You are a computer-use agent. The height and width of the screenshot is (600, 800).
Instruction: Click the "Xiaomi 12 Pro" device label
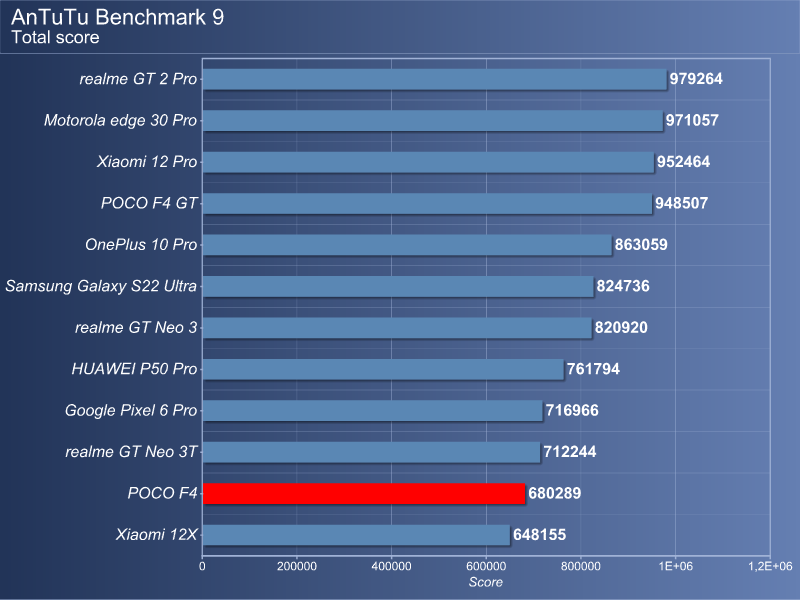147,162
